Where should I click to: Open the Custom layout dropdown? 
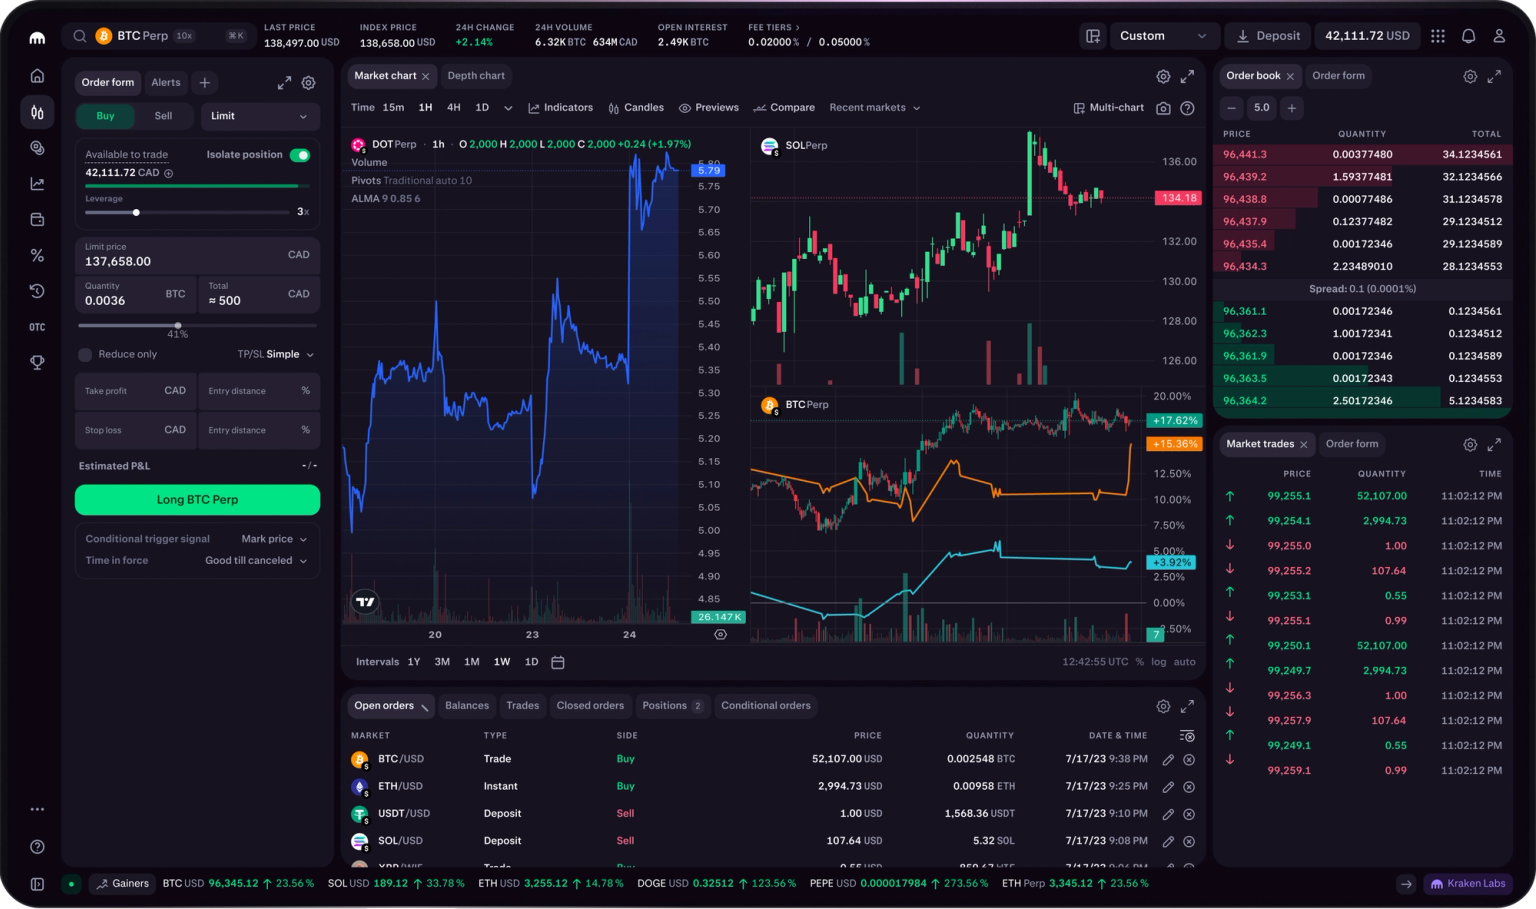point(1164,36)
